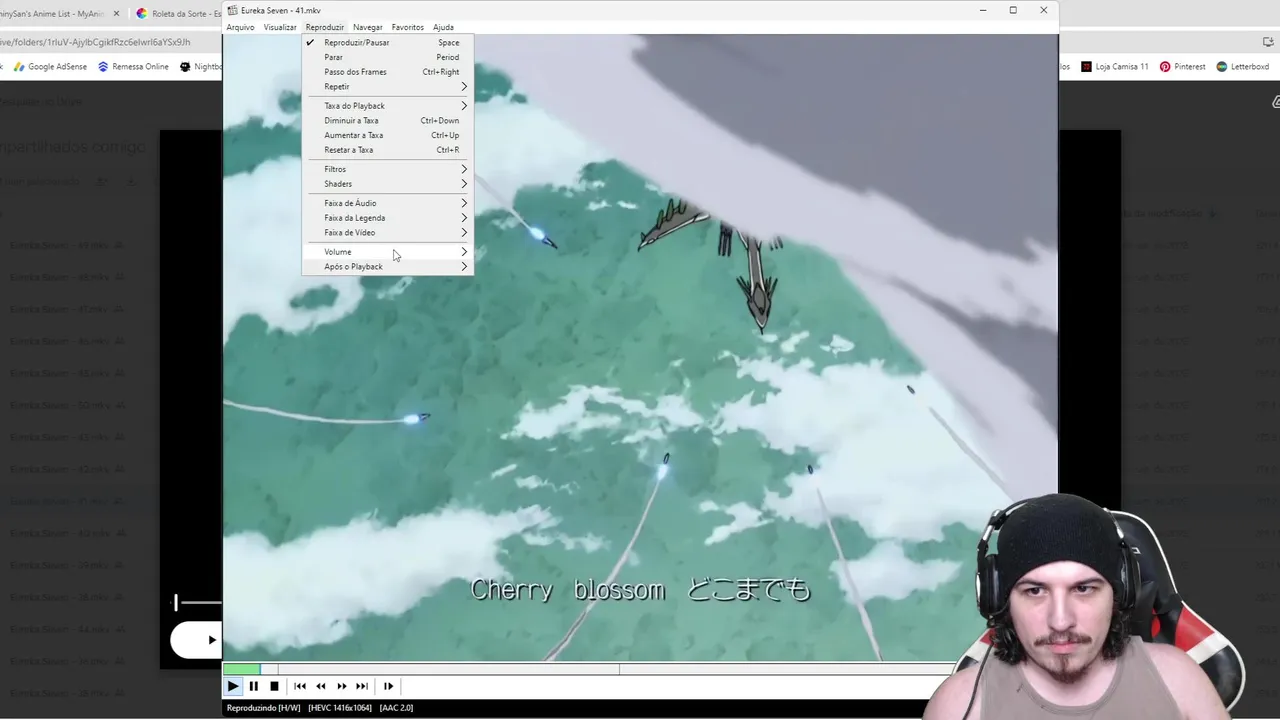This screenshot has width=1280, height=720.
Task: Step one frame forward icon
Action: [388, 686]
